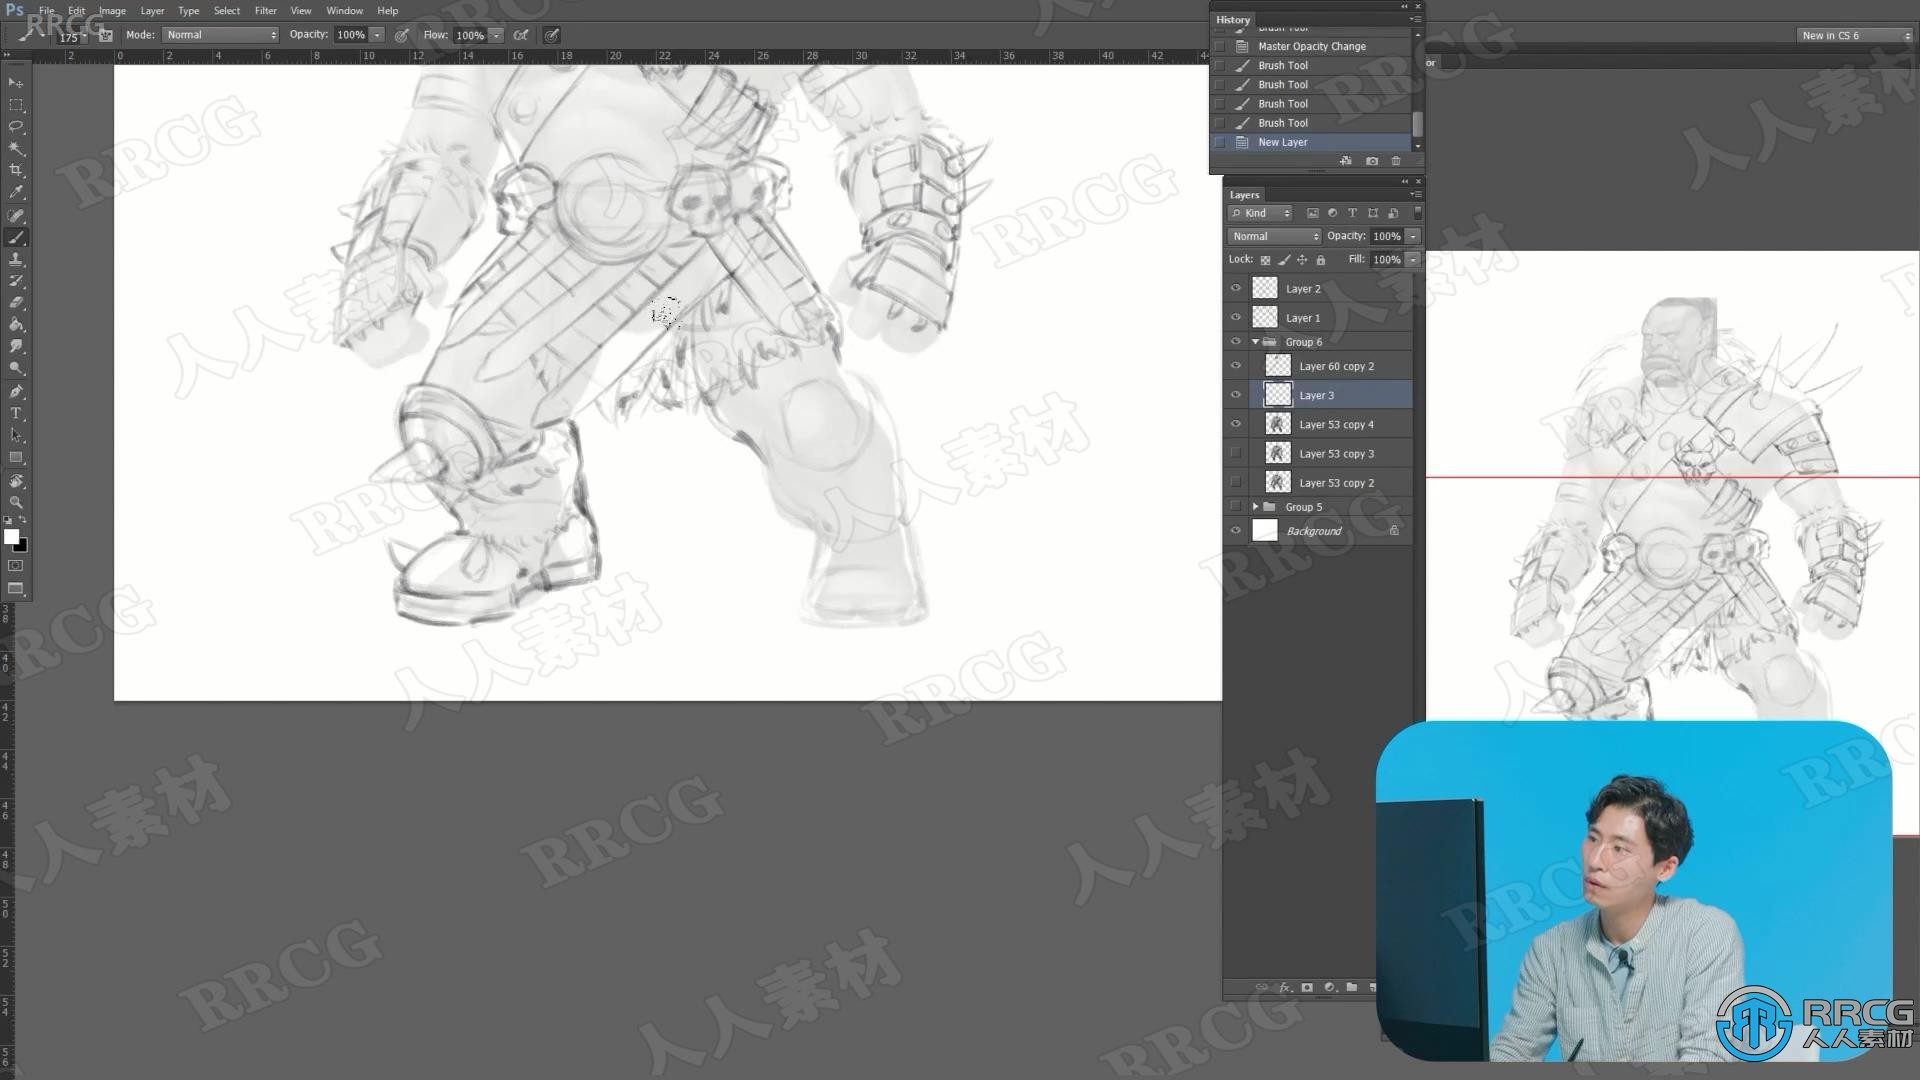The image size is (1920, 1080).
Task: Click the Text tool icon
Action: pyautogui.click(x=16, y=413)
